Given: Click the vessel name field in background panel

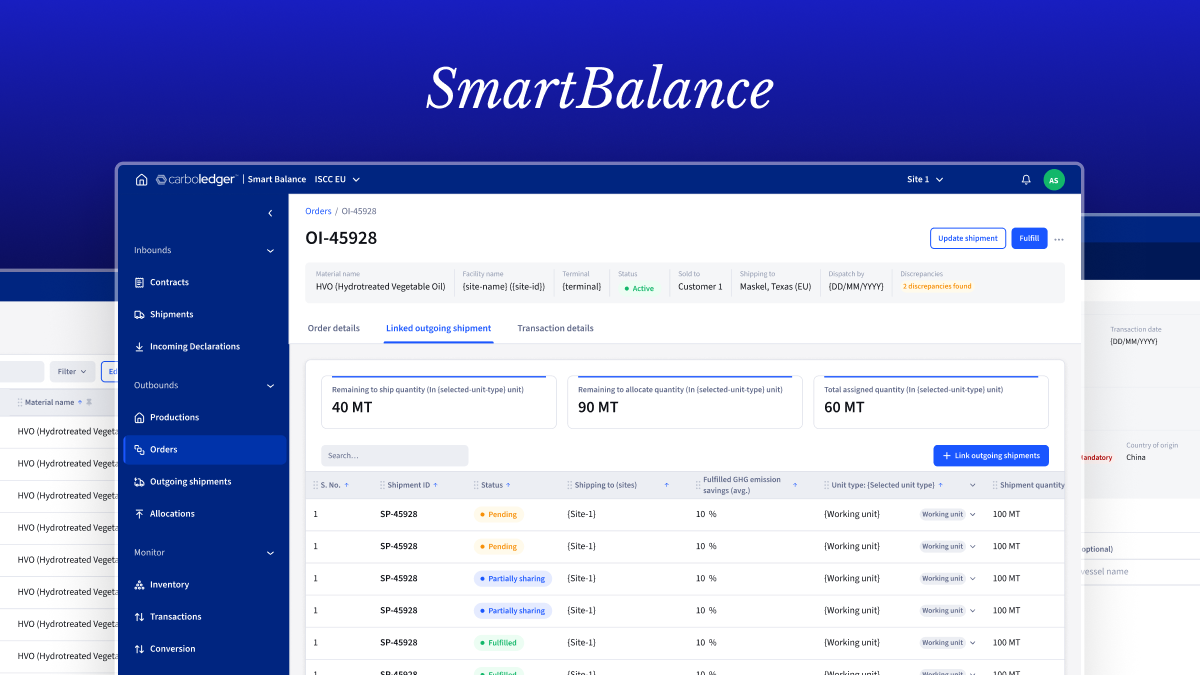Looking at the screenshot, I should point(1140,572).
